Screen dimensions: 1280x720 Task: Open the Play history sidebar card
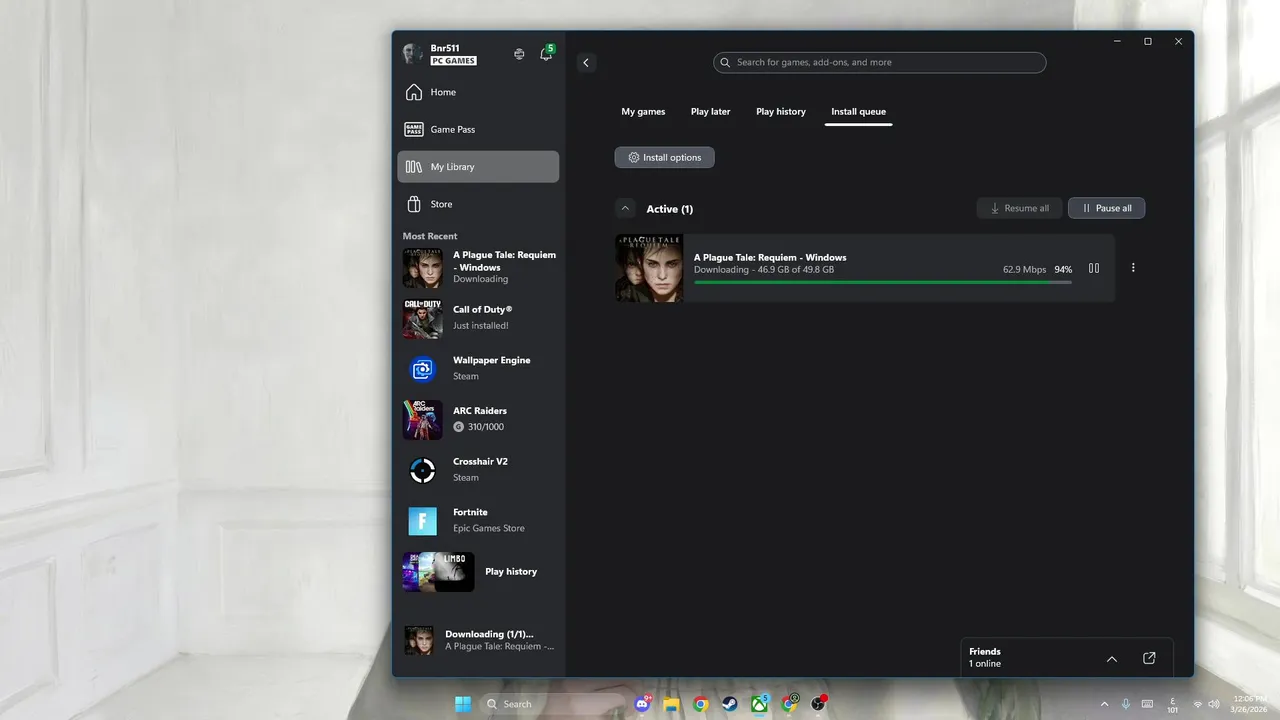pos(480,572)
